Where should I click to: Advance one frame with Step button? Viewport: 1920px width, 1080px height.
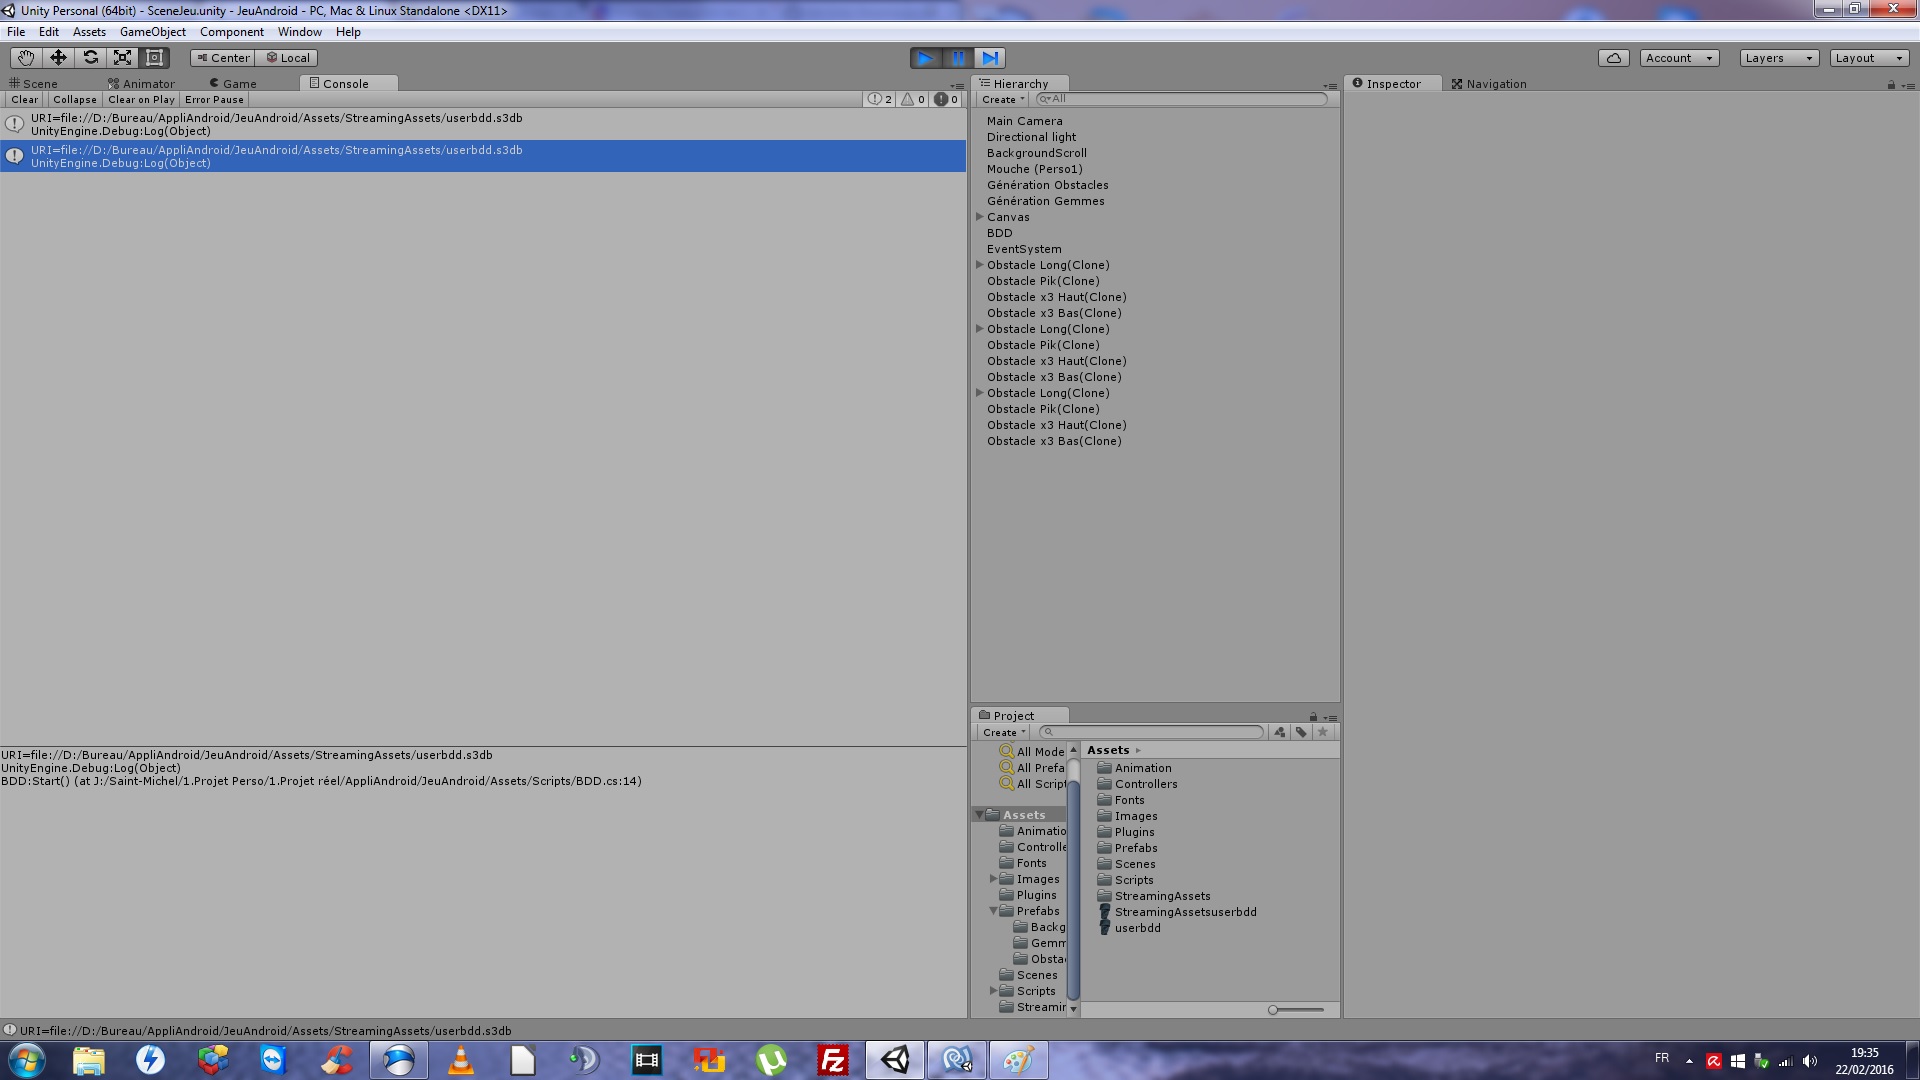pyautogui.click(x=990, y=58)
